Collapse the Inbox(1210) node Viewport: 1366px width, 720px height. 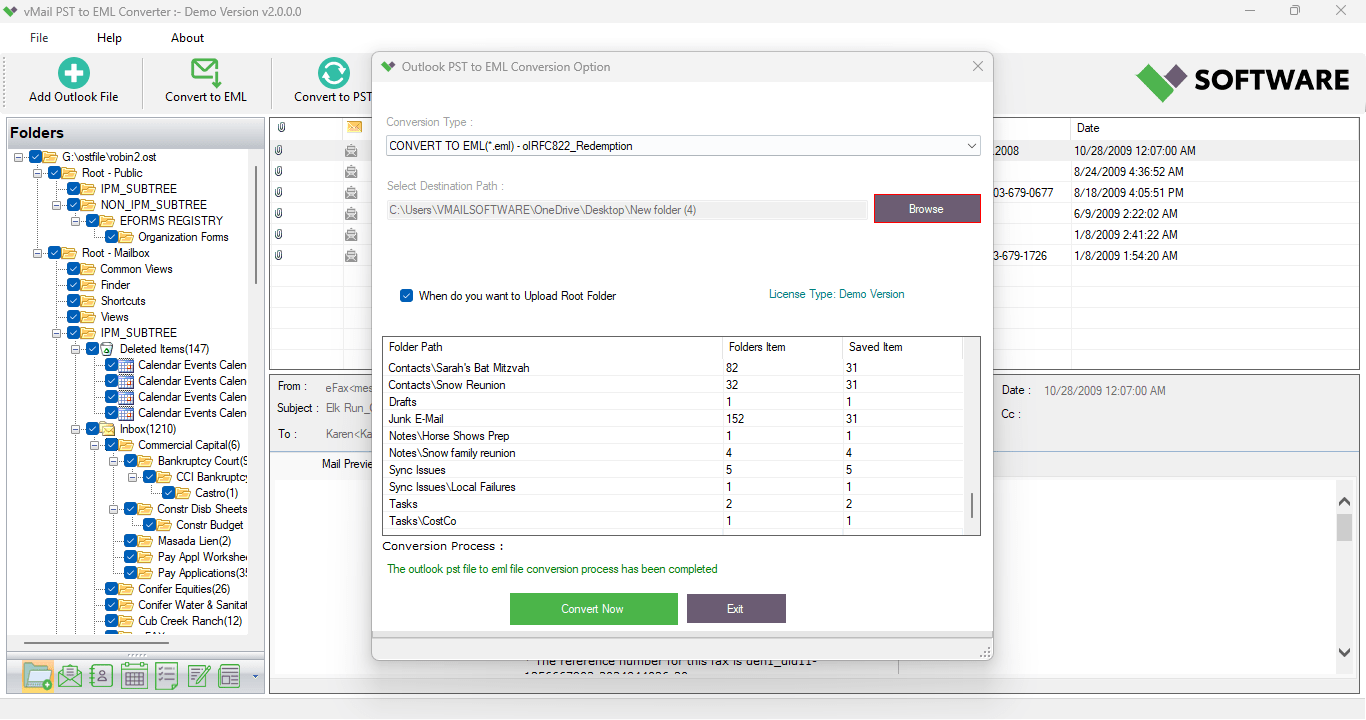tap(76, 429)
